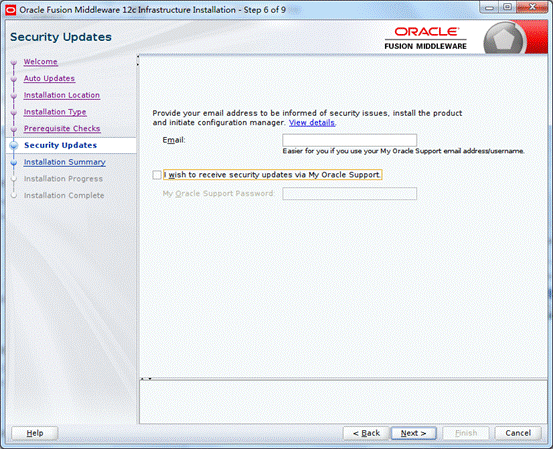This screenshot has width=553, height=449.
Task: Open the View details link
Action: [312, 123]
